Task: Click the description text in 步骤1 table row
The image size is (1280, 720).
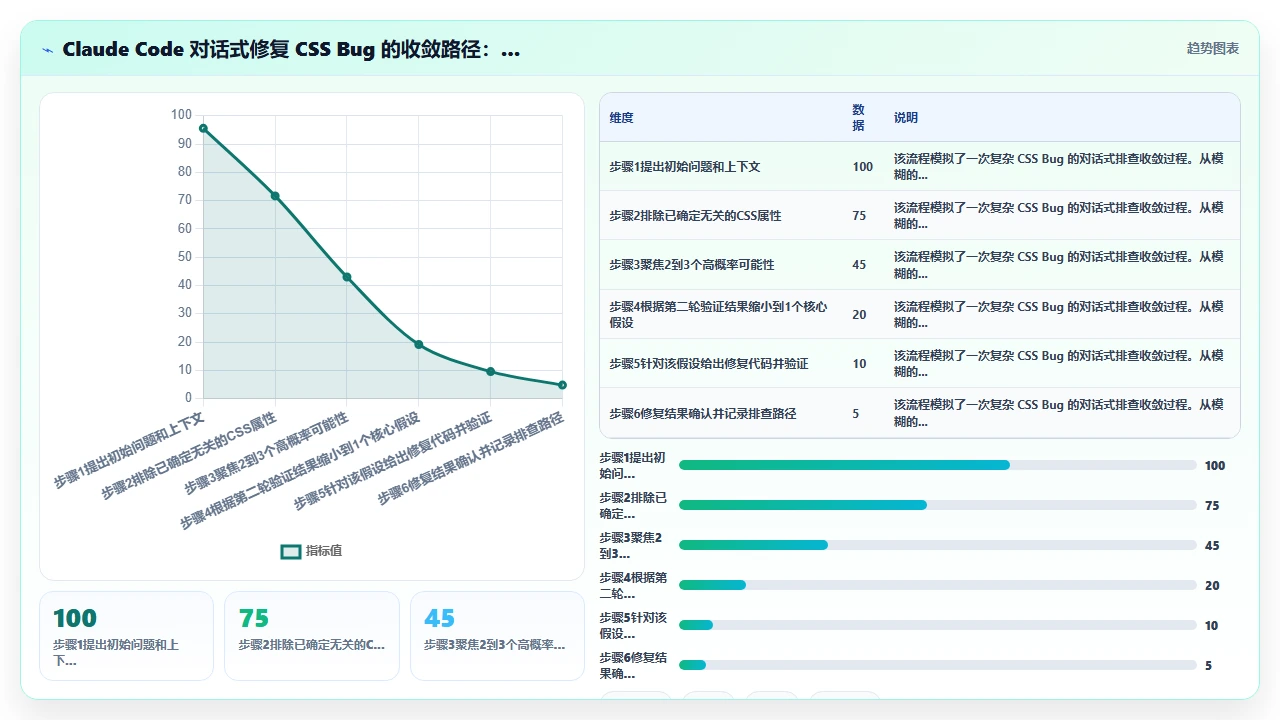Action: point(1058,167)
